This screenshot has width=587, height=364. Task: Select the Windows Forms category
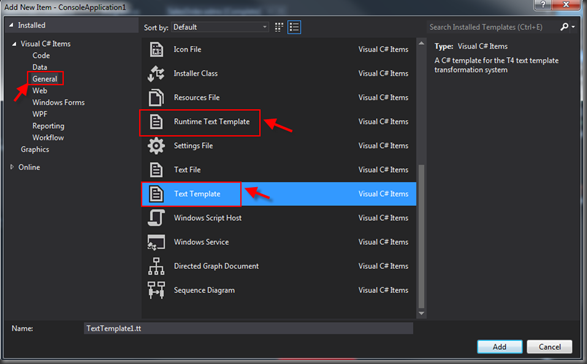(58, 102)
